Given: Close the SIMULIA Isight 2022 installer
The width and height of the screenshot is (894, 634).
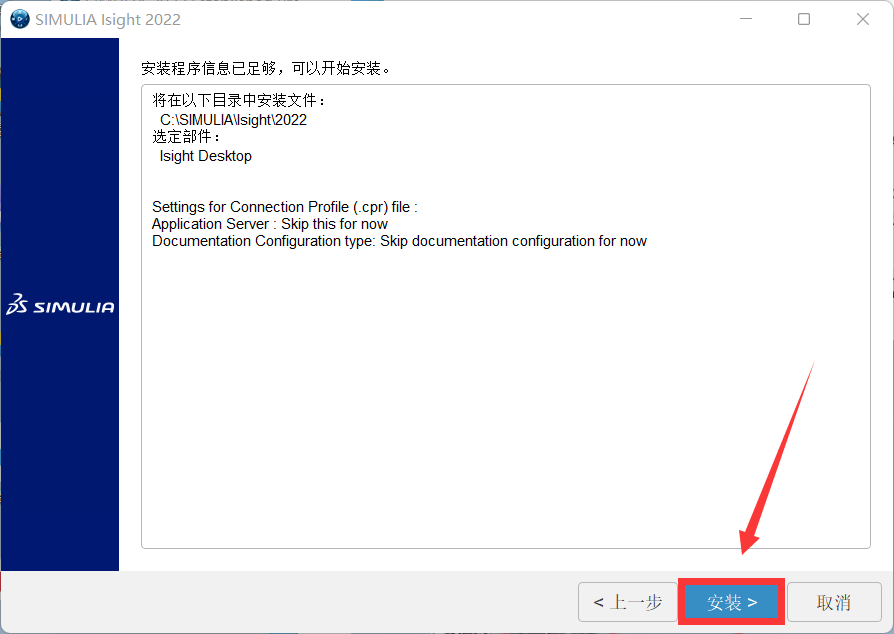Looking at the screenshot, I should pos(863,19).
